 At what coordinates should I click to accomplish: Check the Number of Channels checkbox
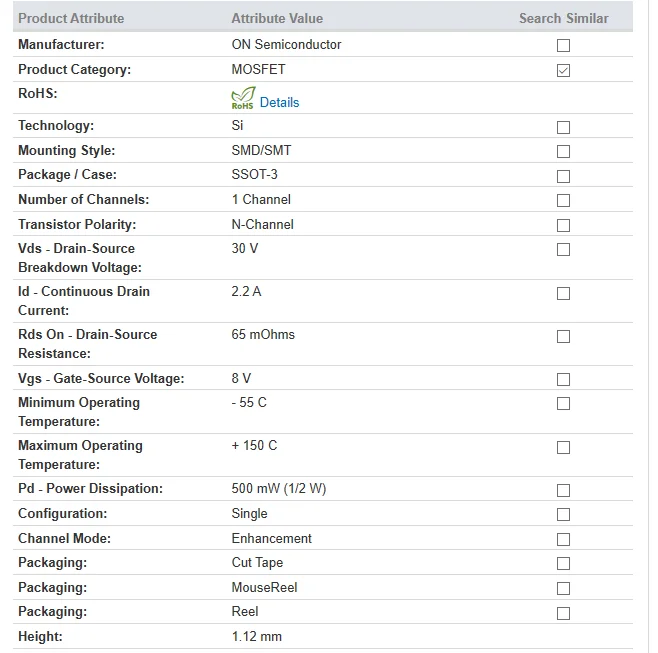563,201
